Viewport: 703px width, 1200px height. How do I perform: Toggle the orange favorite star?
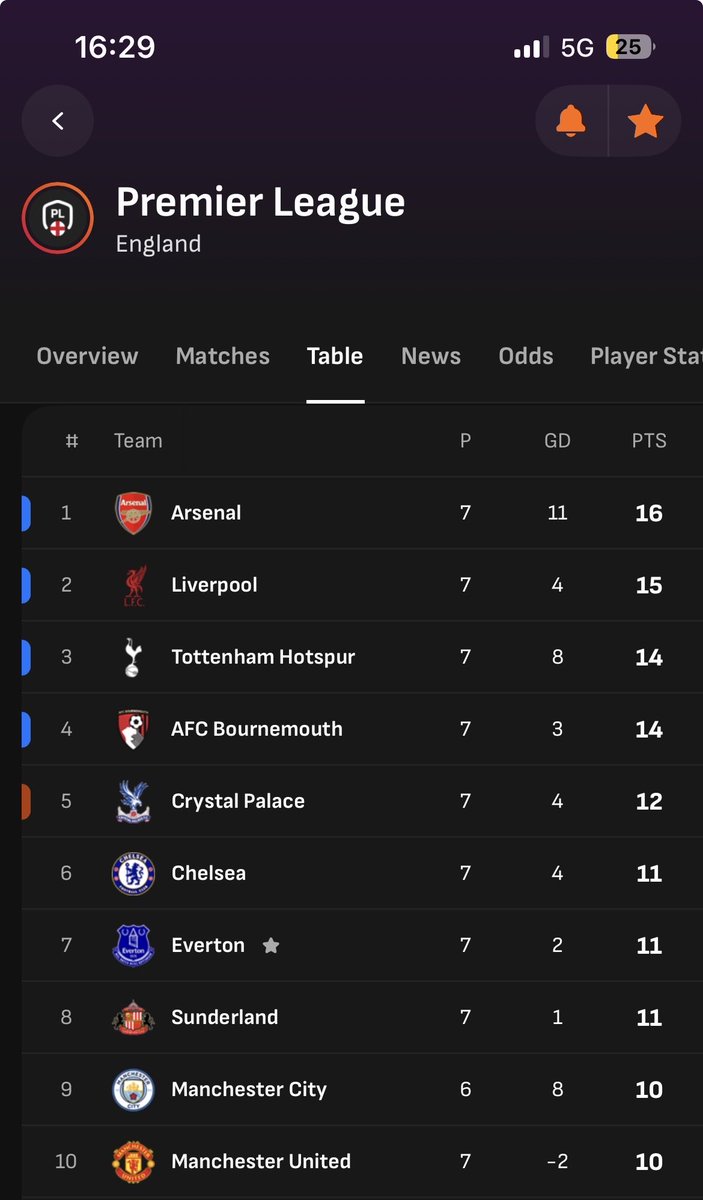tap(645, 121)
